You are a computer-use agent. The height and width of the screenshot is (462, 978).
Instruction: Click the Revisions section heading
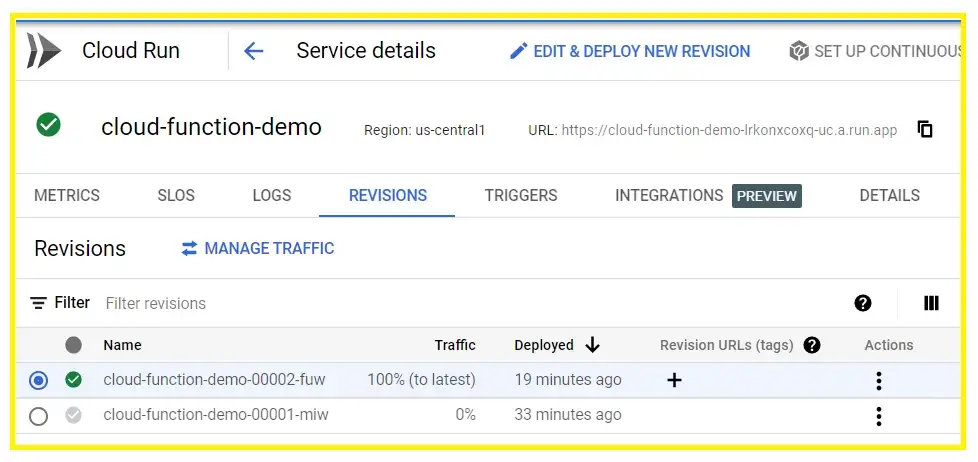[x=80, y=249]
